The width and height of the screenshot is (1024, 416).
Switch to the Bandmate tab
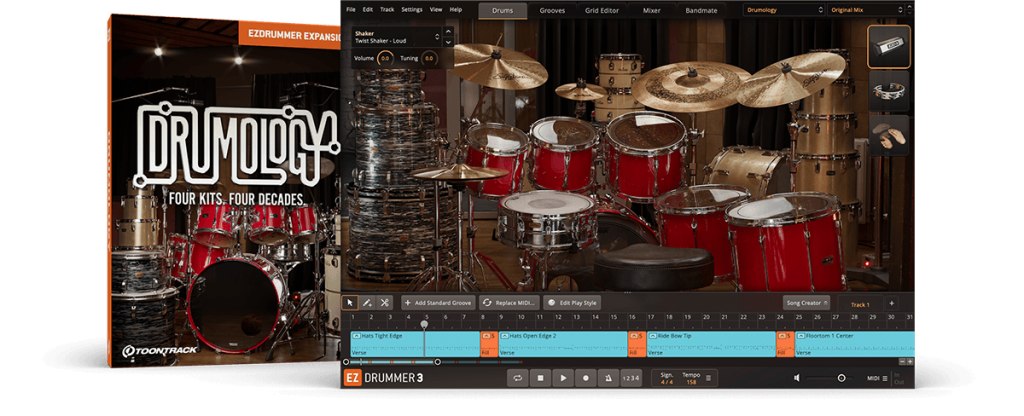click(701, 10)
